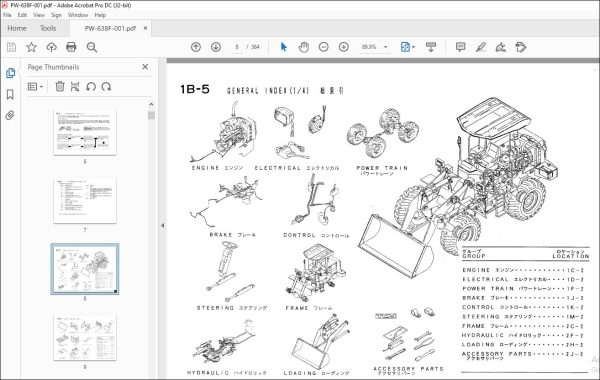This screenshot has width=600, height=380.
Task: Select the highlighter pen tool
Action: [481, 47]
